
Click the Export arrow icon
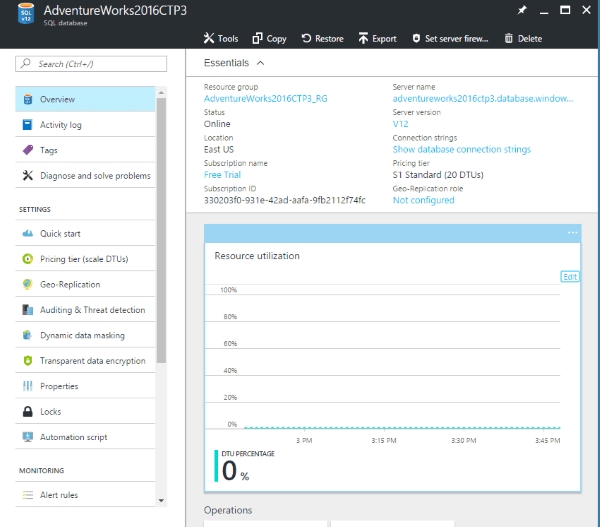363,39
